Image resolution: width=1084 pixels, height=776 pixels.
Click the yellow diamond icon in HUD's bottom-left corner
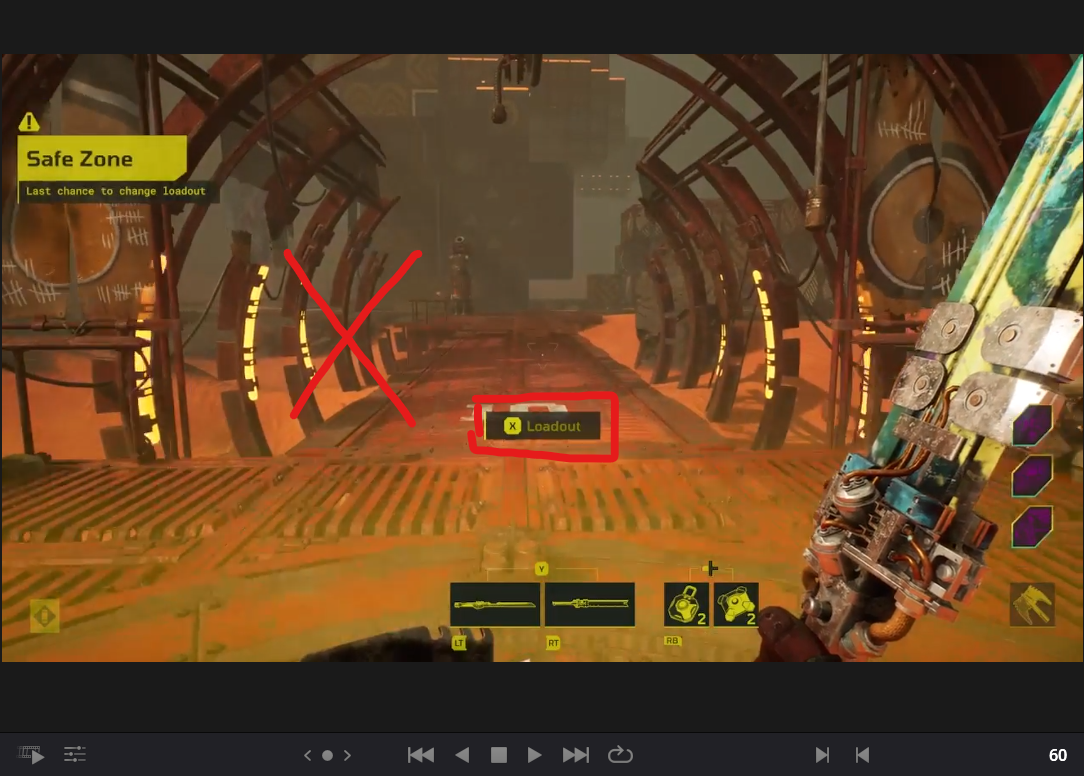coord(45,616)
